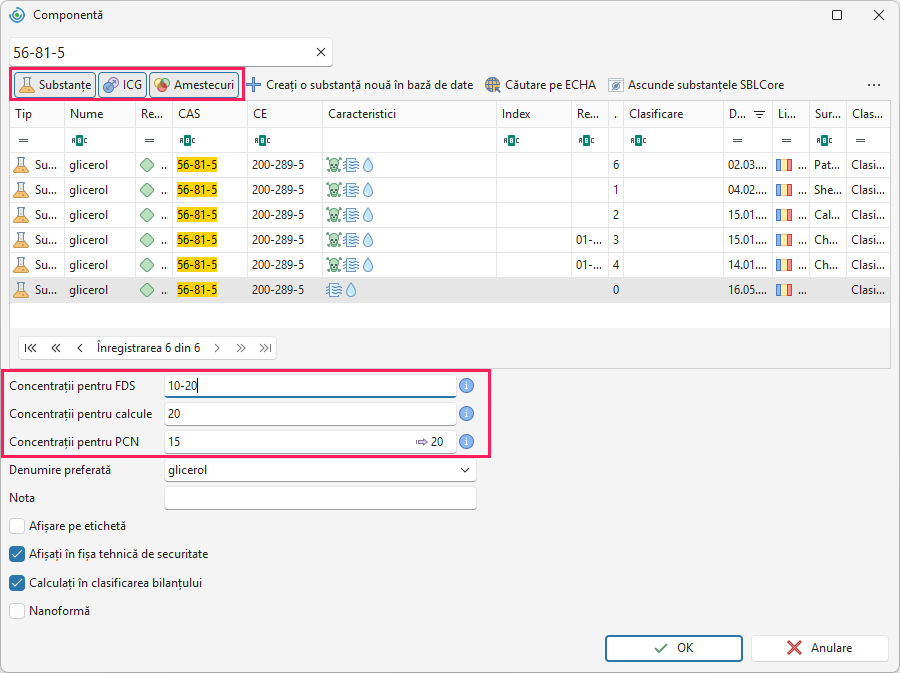Open the Tip column filter operator

24,140
